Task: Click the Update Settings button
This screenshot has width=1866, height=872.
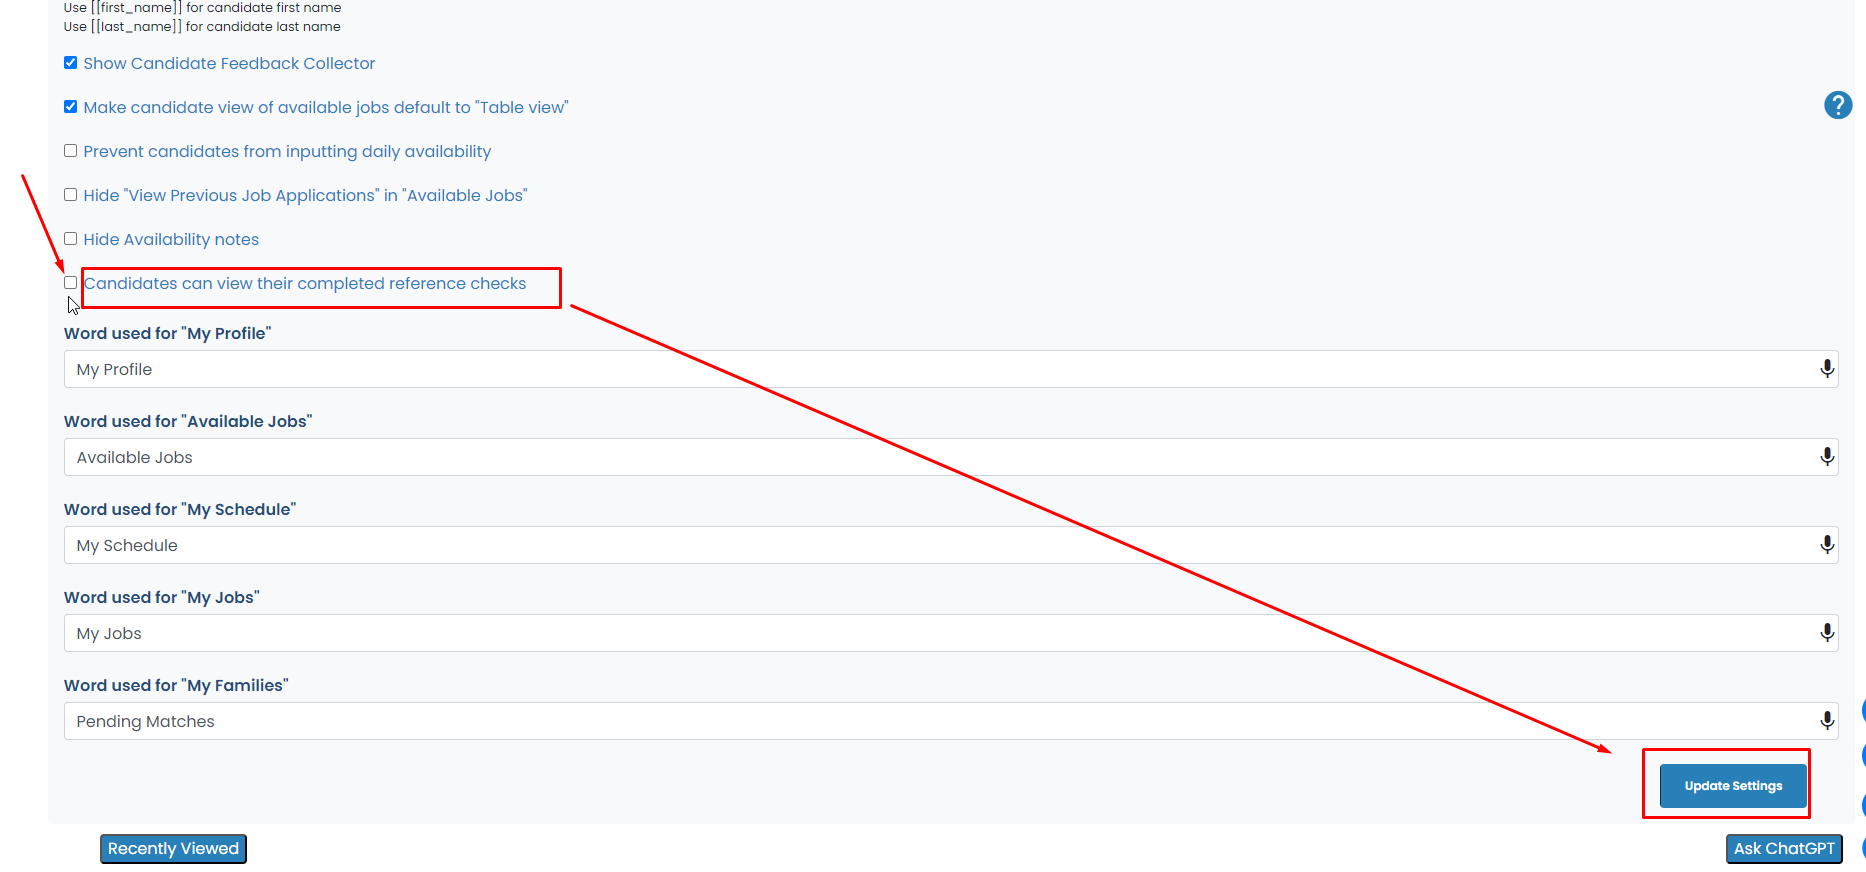Action: [x=1733, y=786]
